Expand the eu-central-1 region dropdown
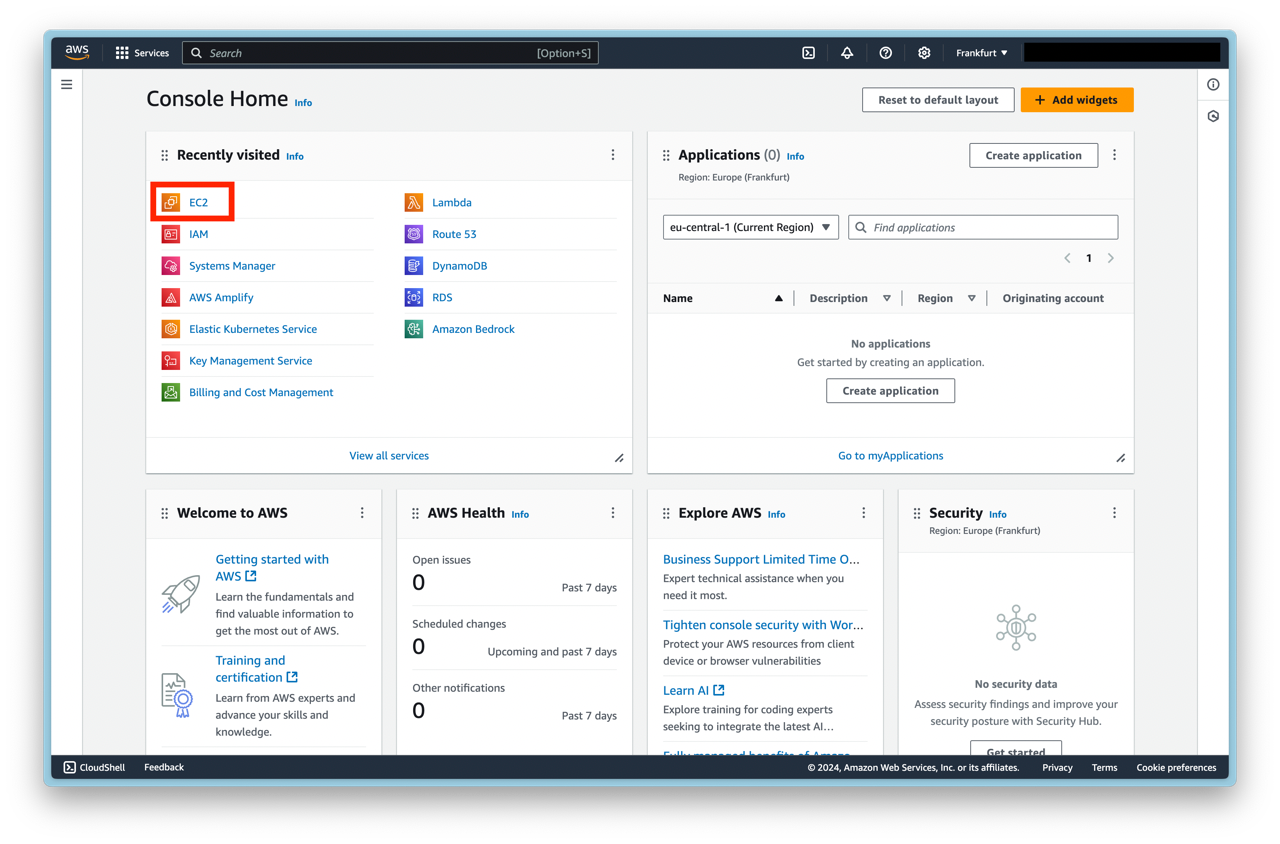Screen dimensions: 1280x844 click(x=750, y=227)
